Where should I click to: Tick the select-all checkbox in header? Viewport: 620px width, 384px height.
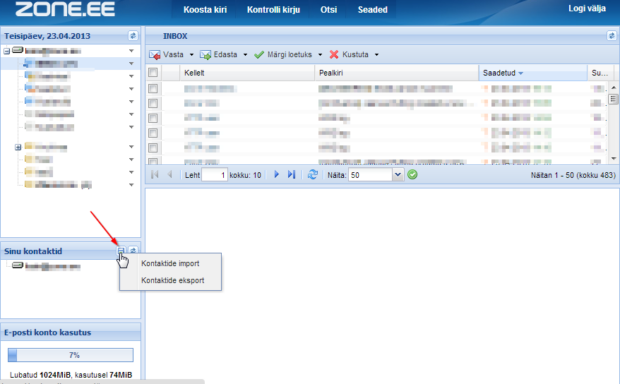click(153, 72)
